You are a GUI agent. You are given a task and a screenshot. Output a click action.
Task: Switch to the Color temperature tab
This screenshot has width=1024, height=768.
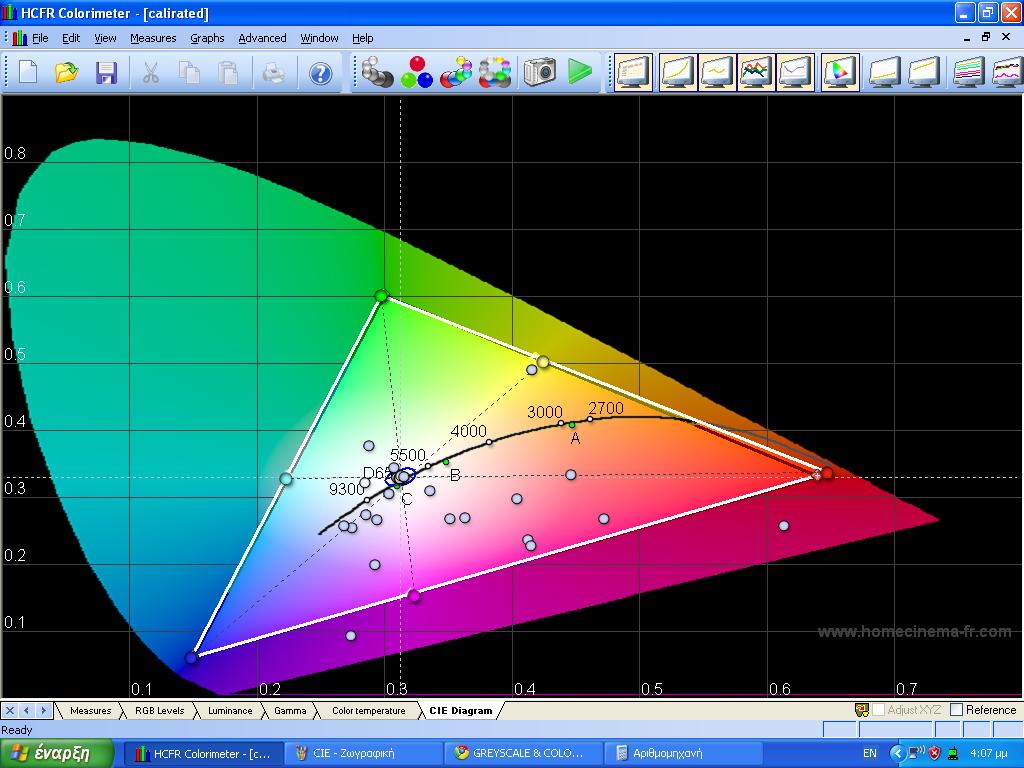[368, 711]
